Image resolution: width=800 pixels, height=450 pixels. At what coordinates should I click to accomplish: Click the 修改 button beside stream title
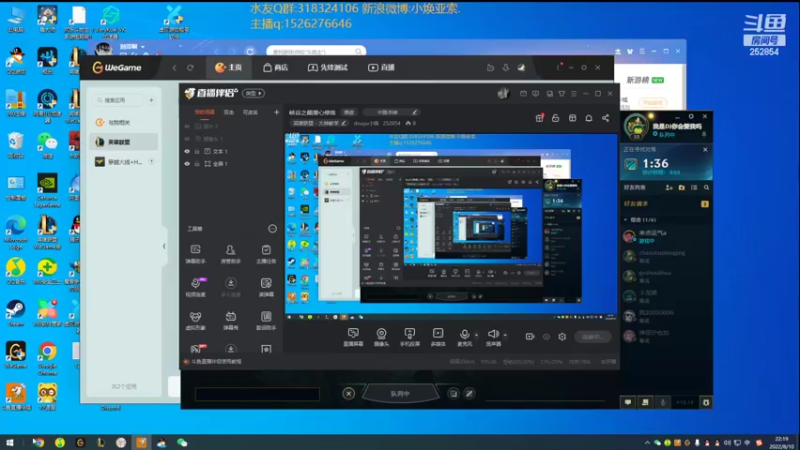(x=349, y=112)
